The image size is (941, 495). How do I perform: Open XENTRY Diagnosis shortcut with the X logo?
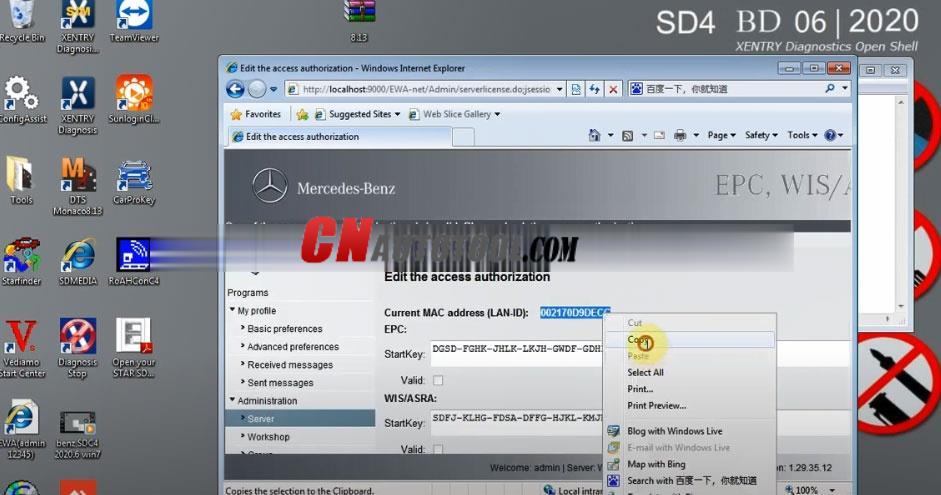coord(78,104)
